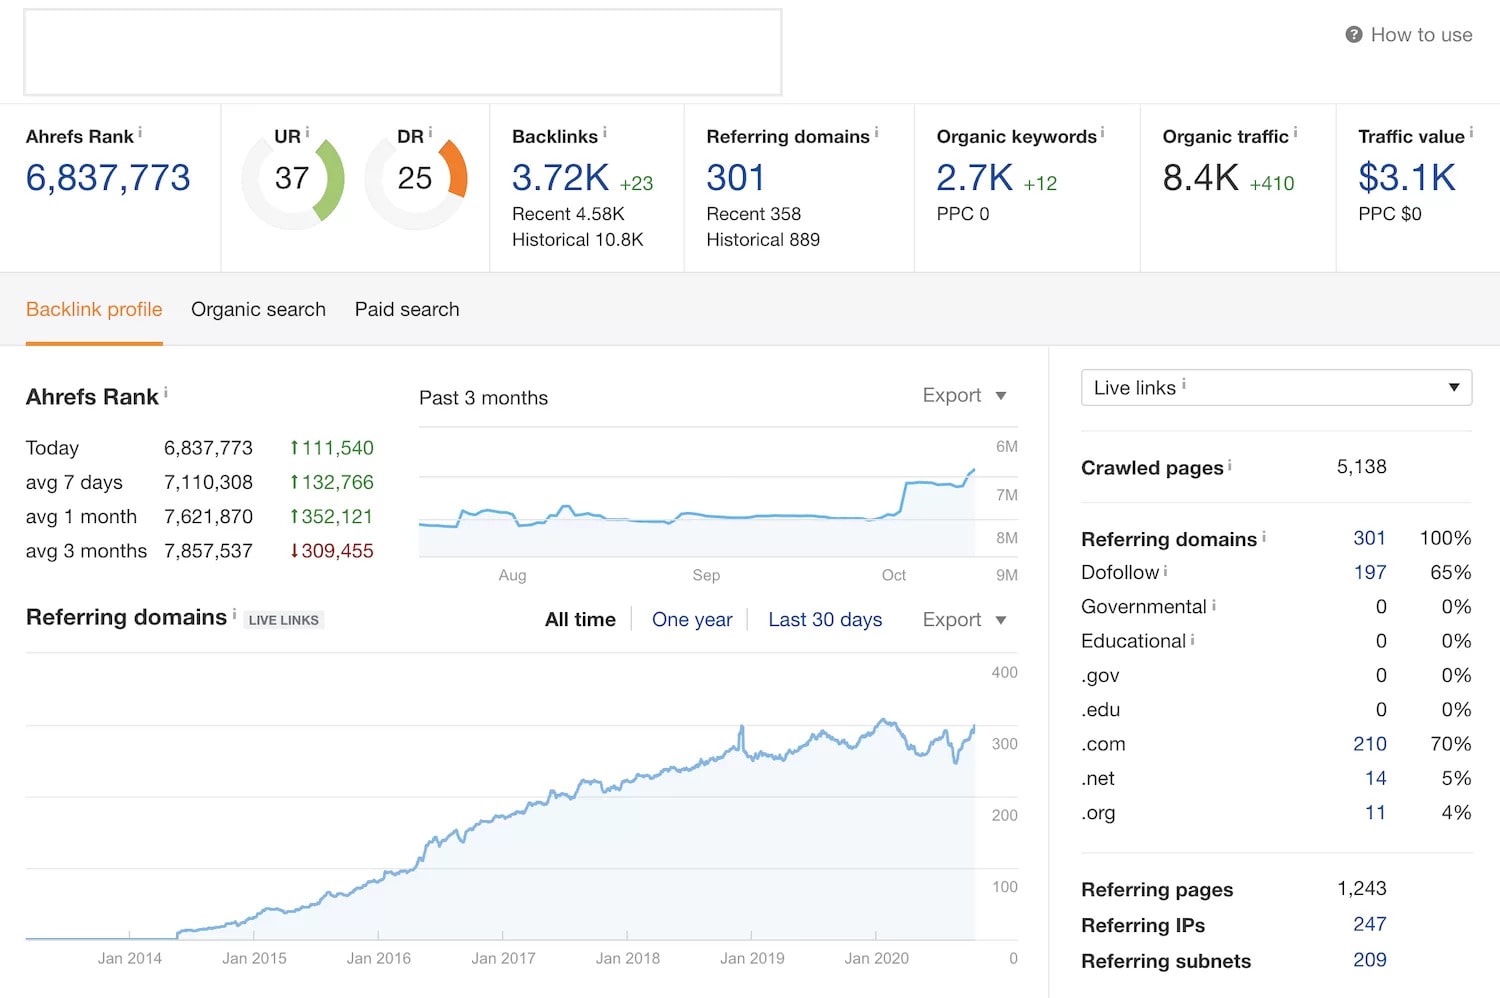Open the Paid search tab

pos(407,310)
